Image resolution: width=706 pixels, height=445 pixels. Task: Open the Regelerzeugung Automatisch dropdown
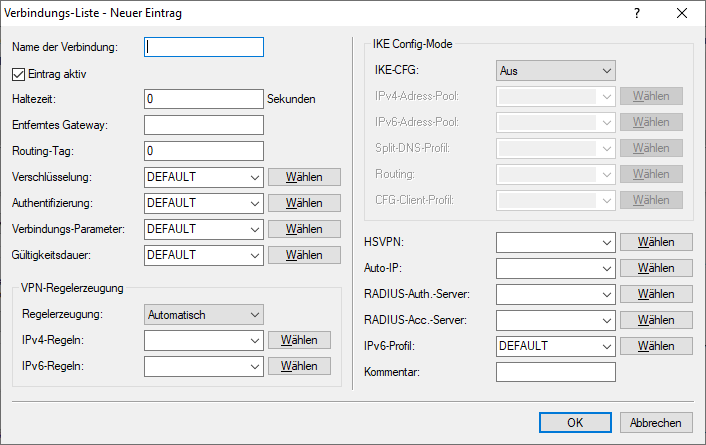click(x=203, y=315)
